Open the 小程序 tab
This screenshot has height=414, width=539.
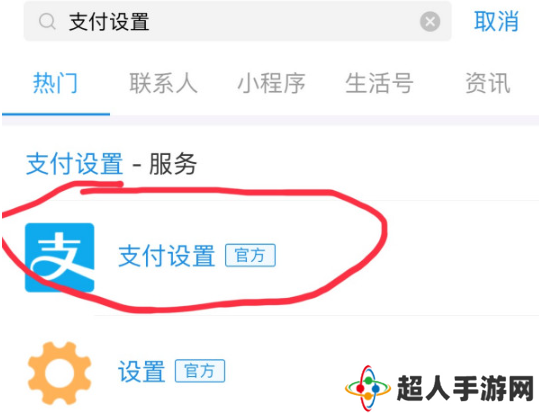272,83
